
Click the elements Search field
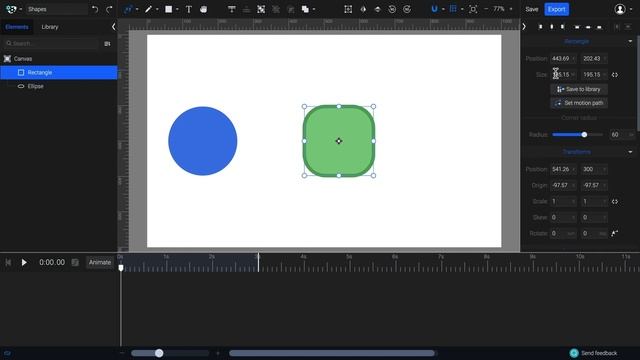click(x=51, y=43)
